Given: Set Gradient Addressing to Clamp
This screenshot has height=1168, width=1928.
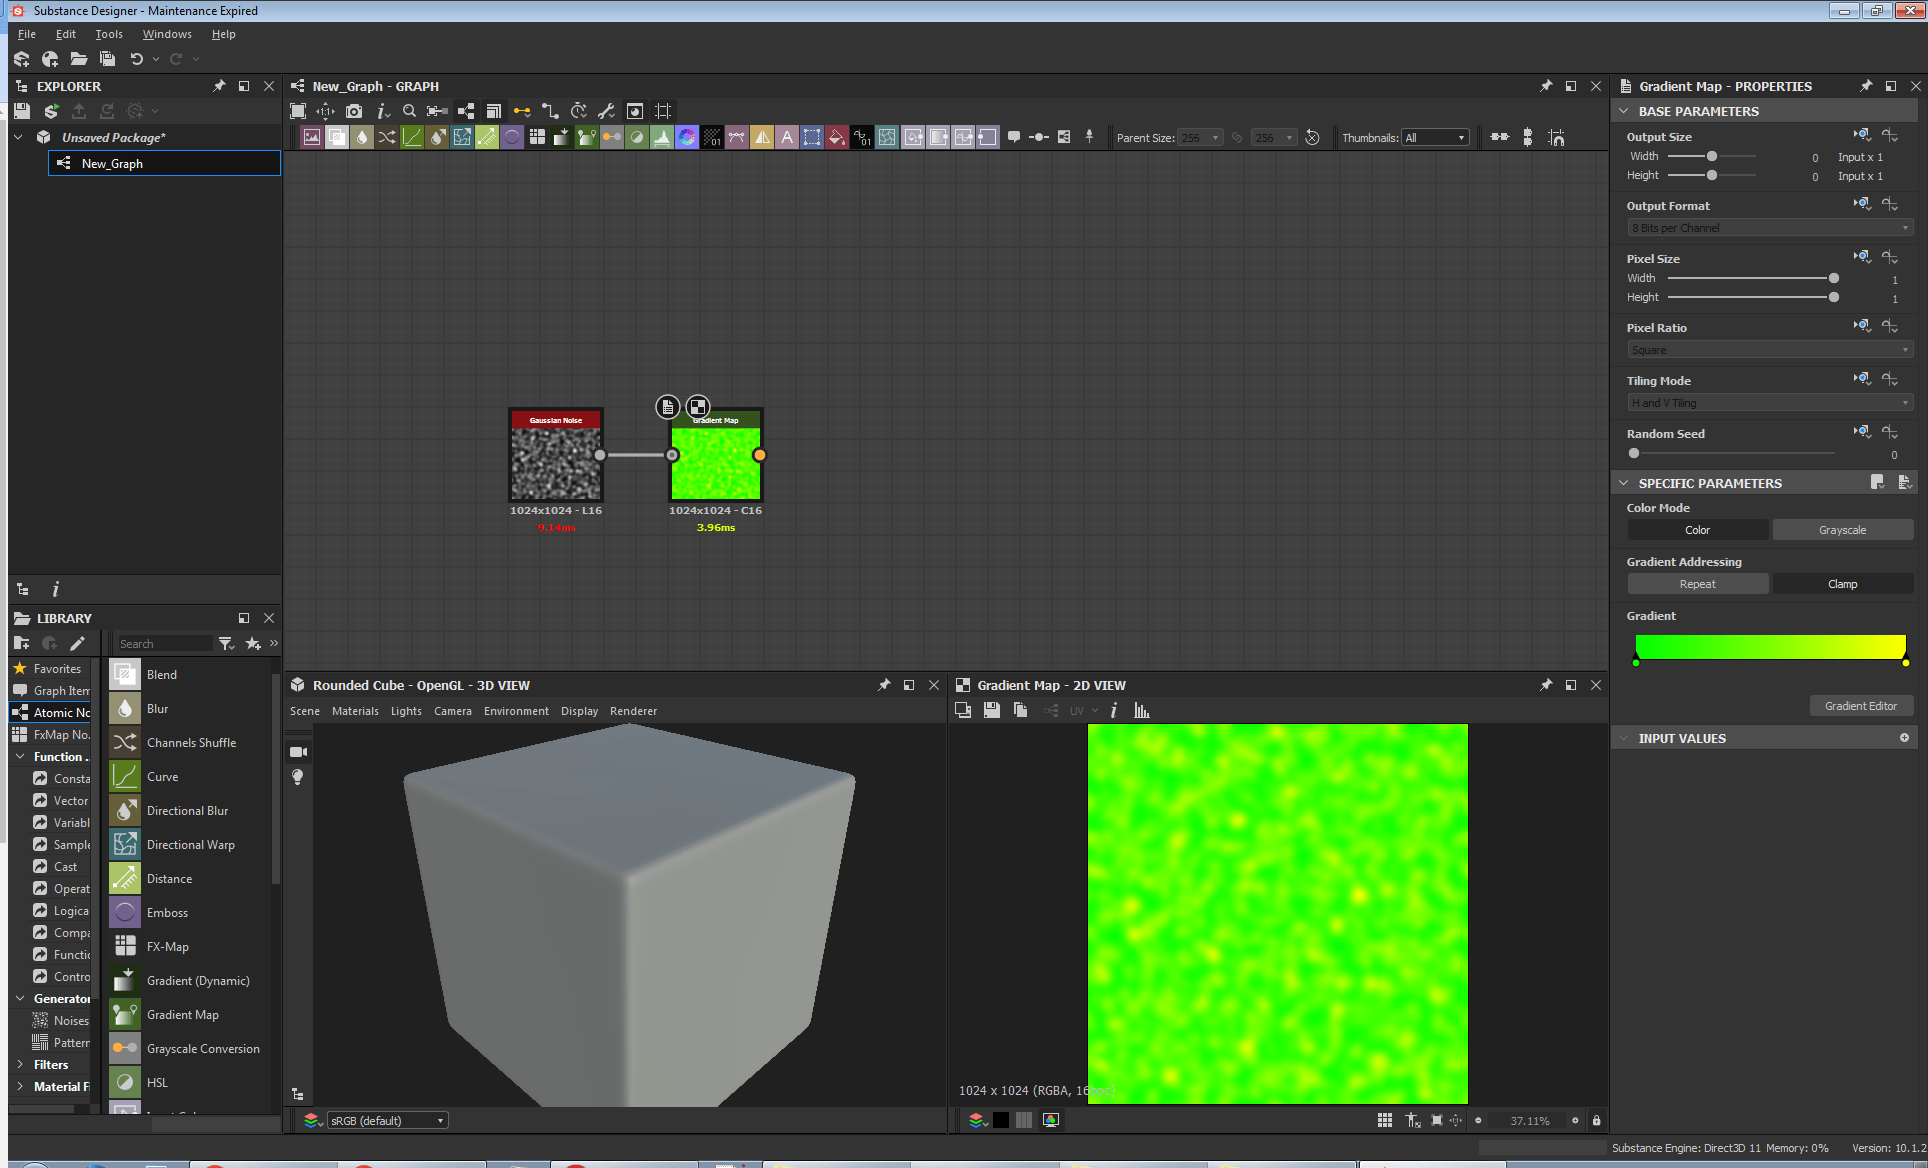Looking at the screenshot, I should pyautogui.click(x=1841, y=583).
